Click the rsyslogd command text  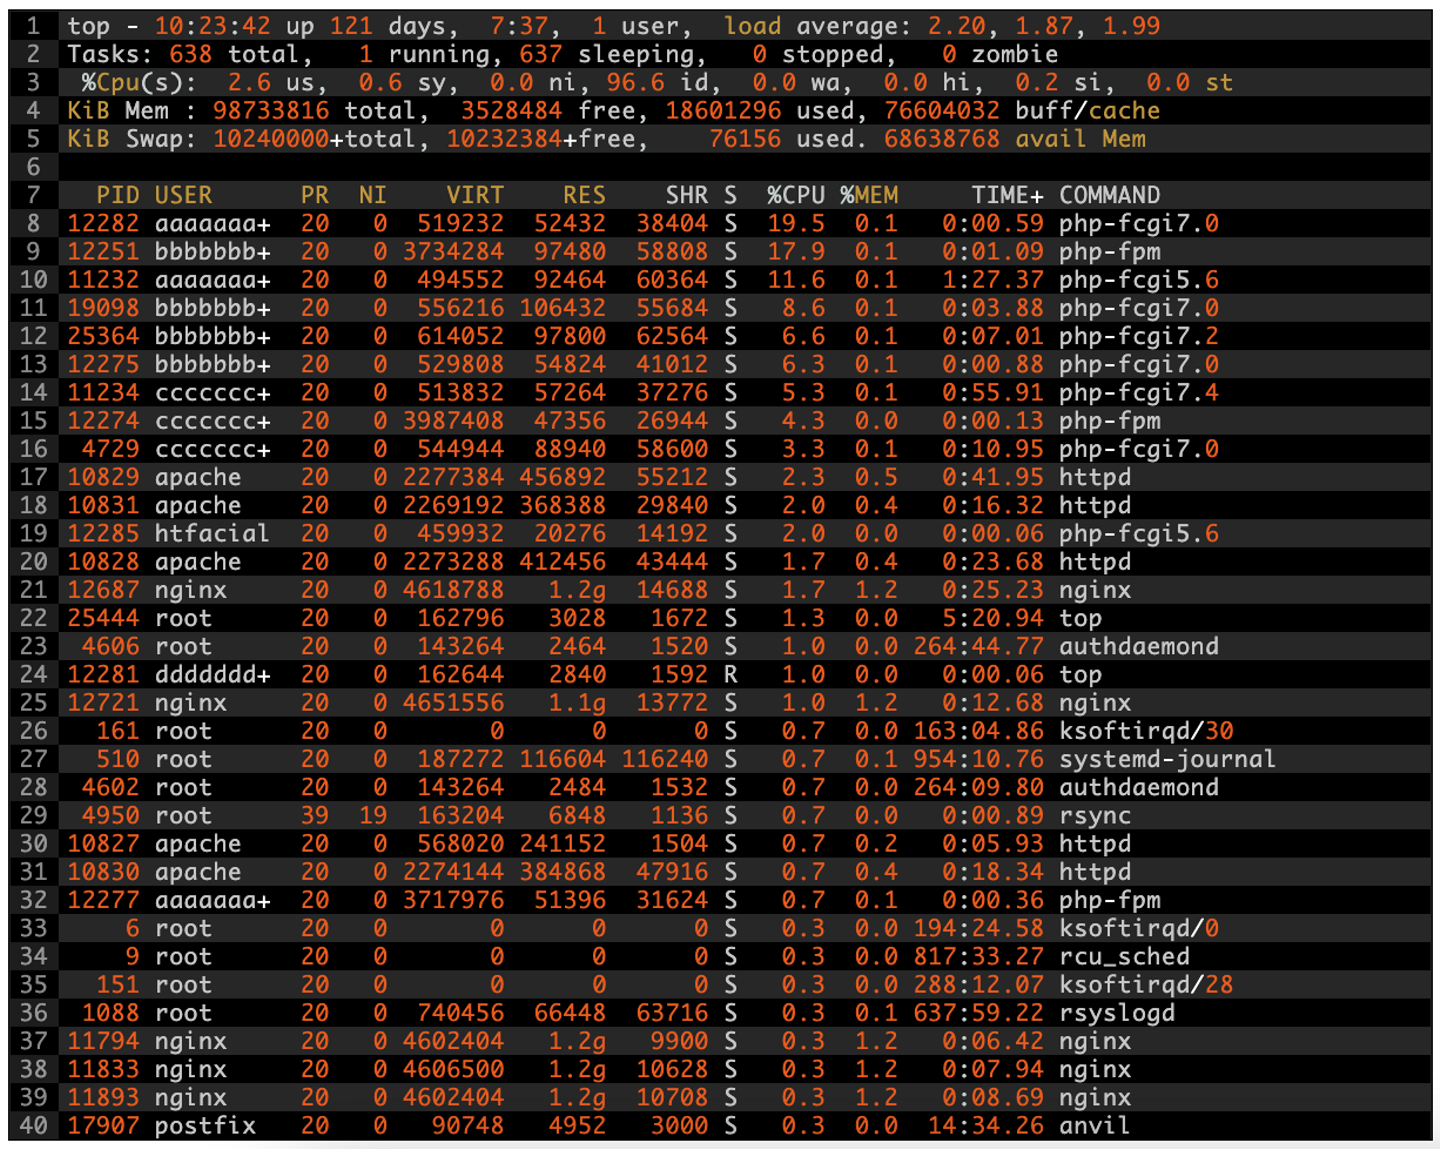pyautogui.click(x=1117, y=1013)
